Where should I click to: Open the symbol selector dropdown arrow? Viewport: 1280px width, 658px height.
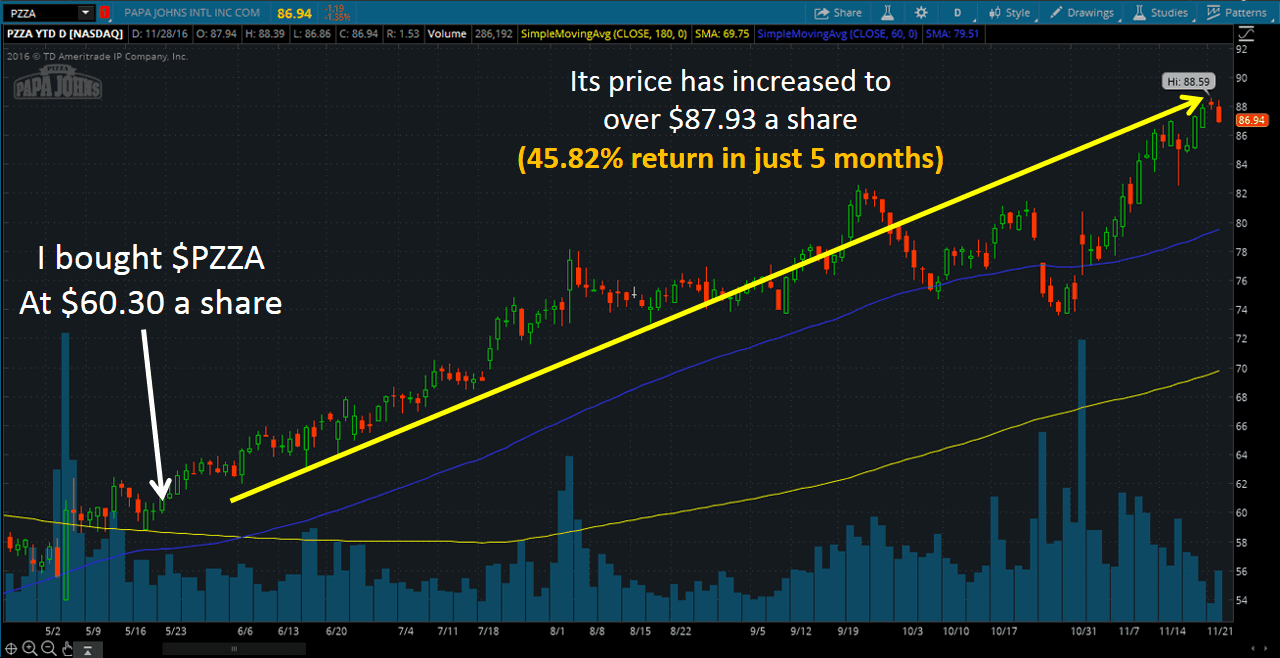click(x=85, y=13)
